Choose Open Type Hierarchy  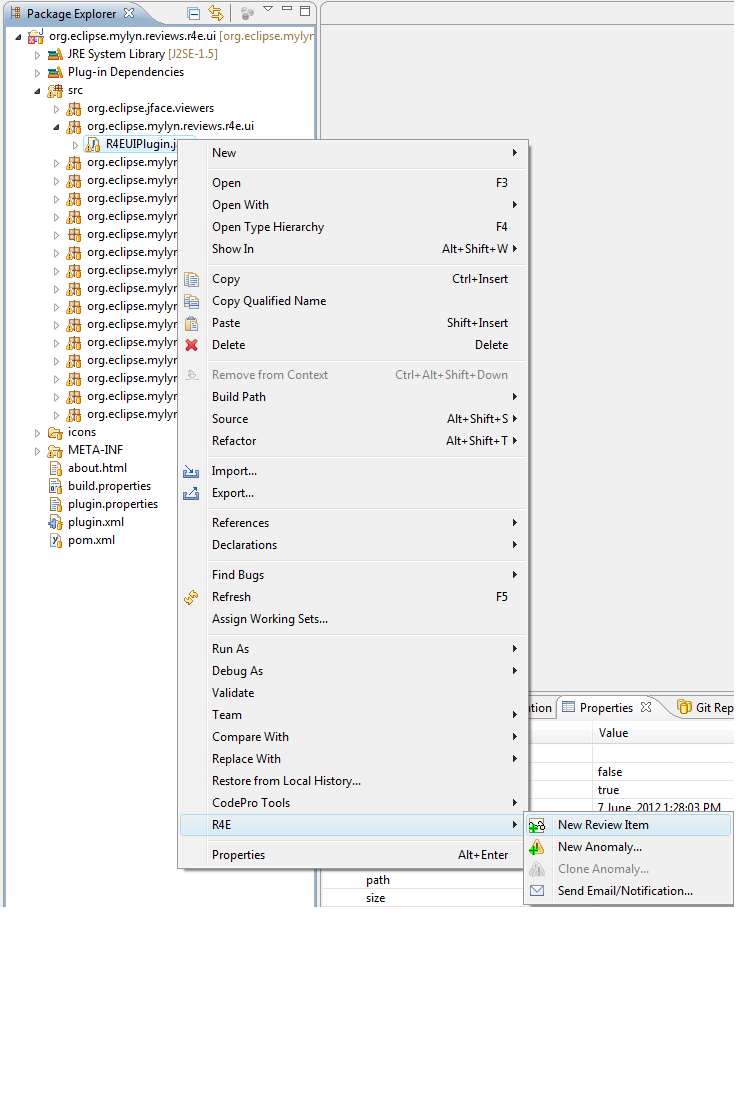click(x=353, y=227)
